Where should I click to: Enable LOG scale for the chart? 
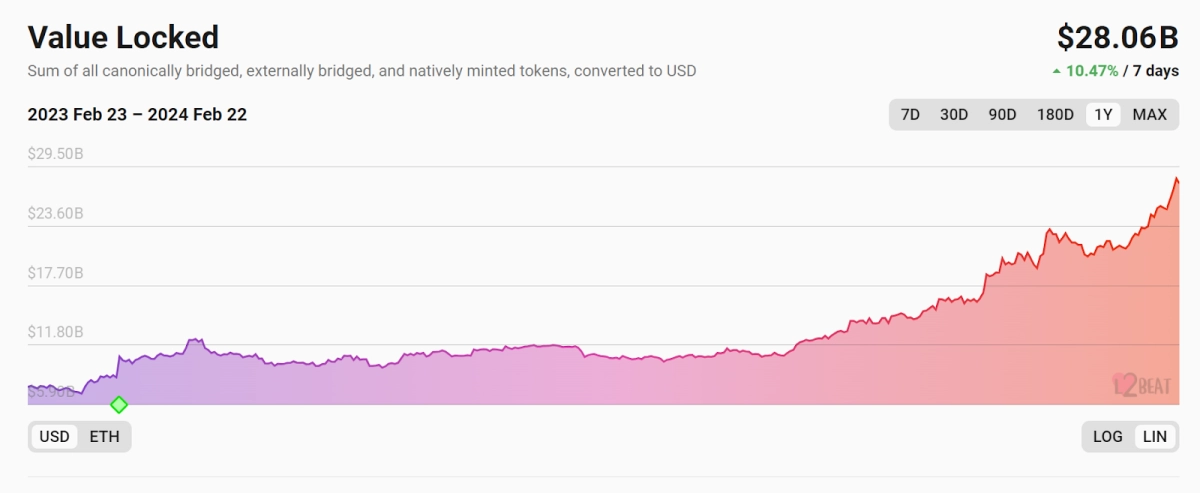pyautogui.click(x=1108, y=437)
